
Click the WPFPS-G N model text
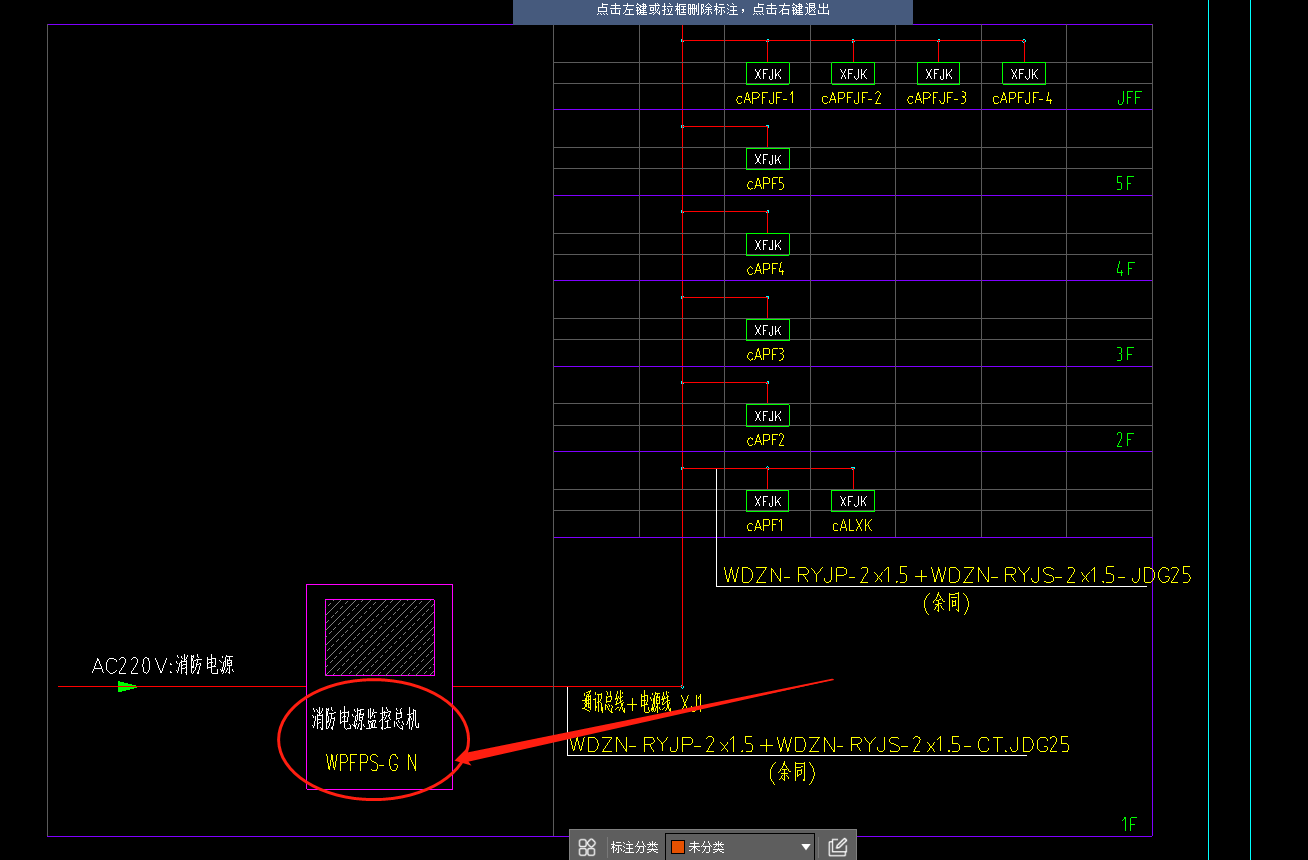click(372, 763)
